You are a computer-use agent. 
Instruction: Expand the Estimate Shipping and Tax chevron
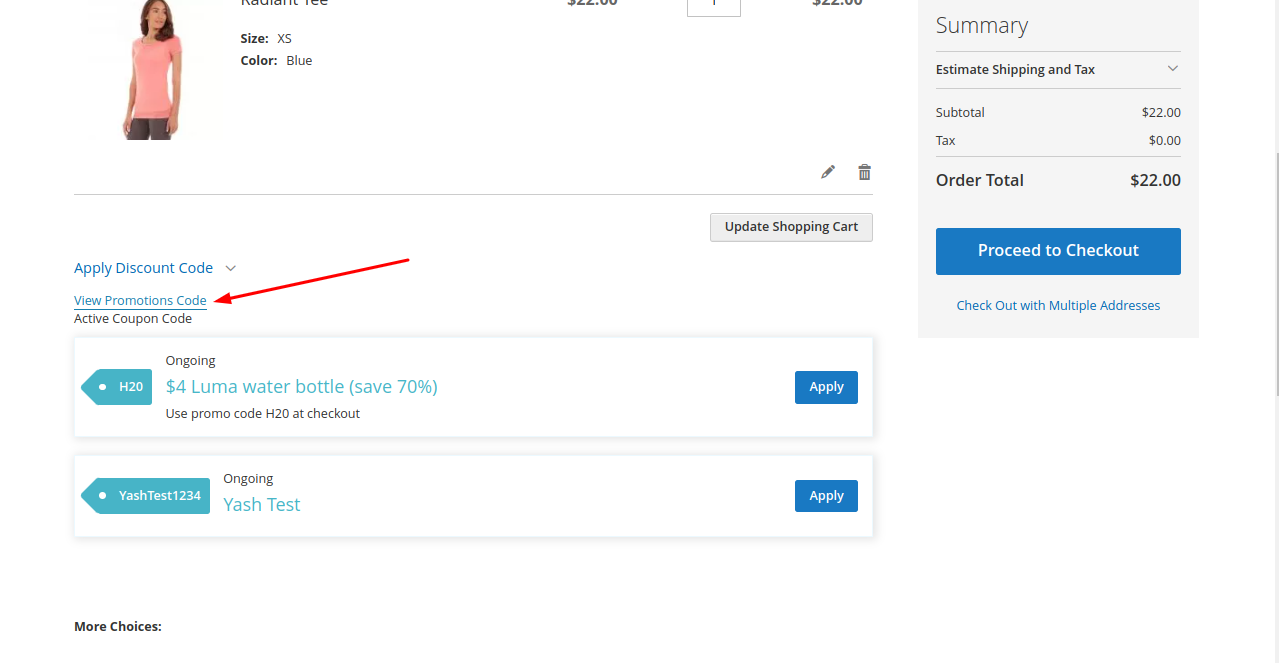pyautogui.click(x=1172, y=69)
